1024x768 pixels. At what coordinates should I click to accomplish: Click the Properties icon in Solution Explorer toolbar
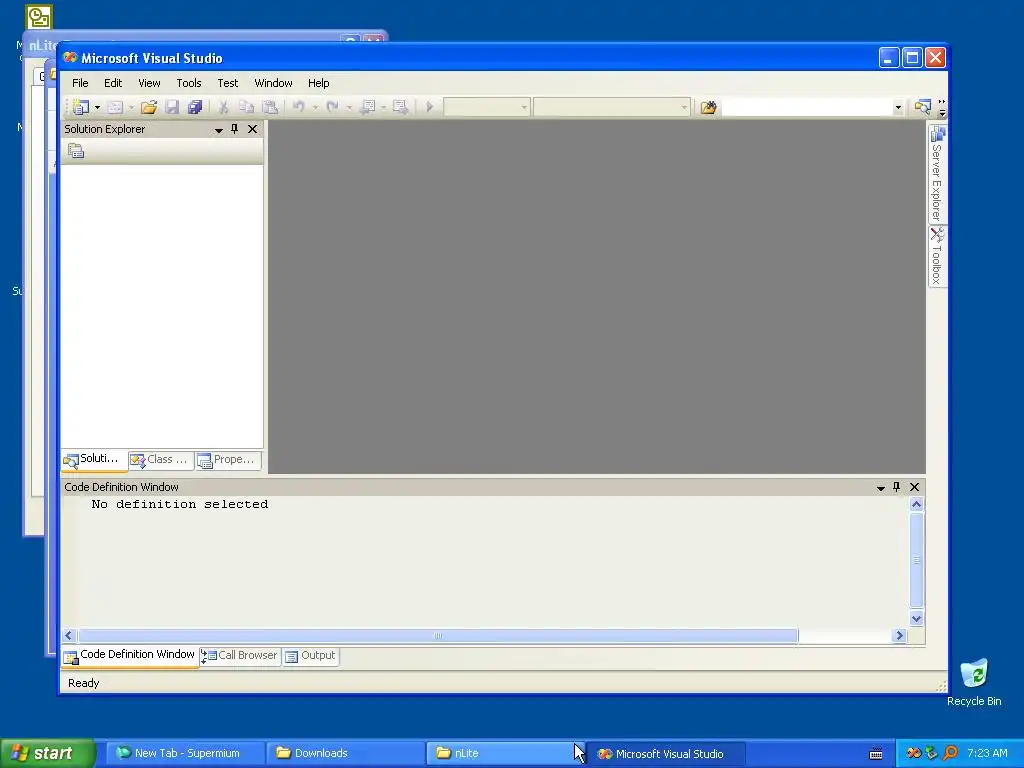point(76,151)
